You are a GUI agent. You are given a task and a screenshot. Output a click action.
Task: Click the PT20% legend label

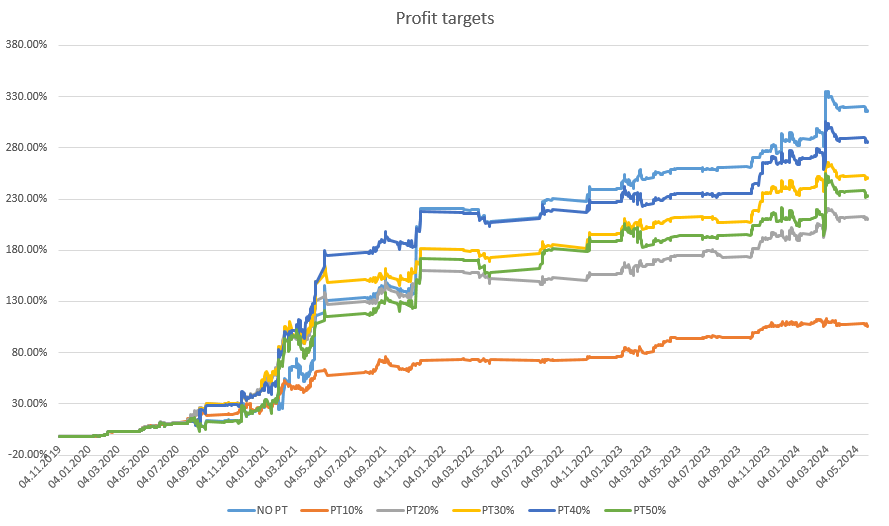tap(423, 510)
